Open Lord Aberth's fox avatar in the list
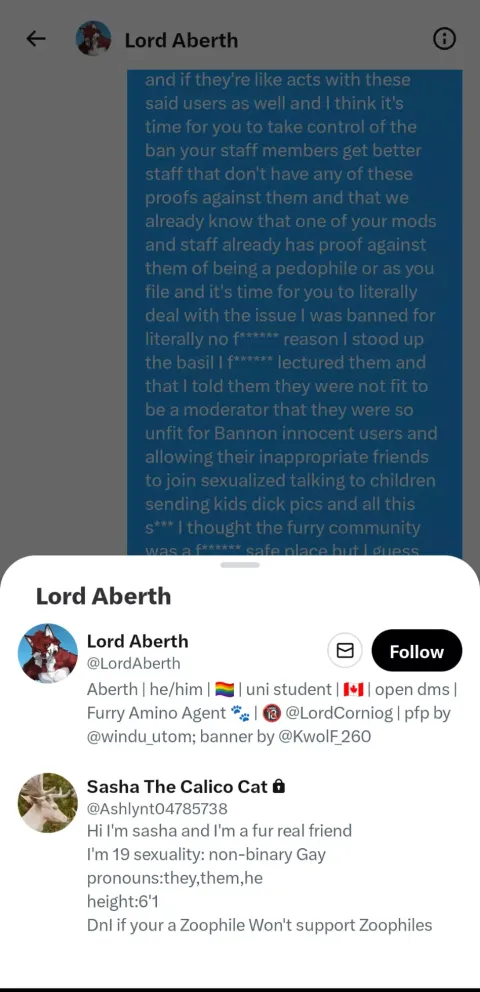 point(47,654)
